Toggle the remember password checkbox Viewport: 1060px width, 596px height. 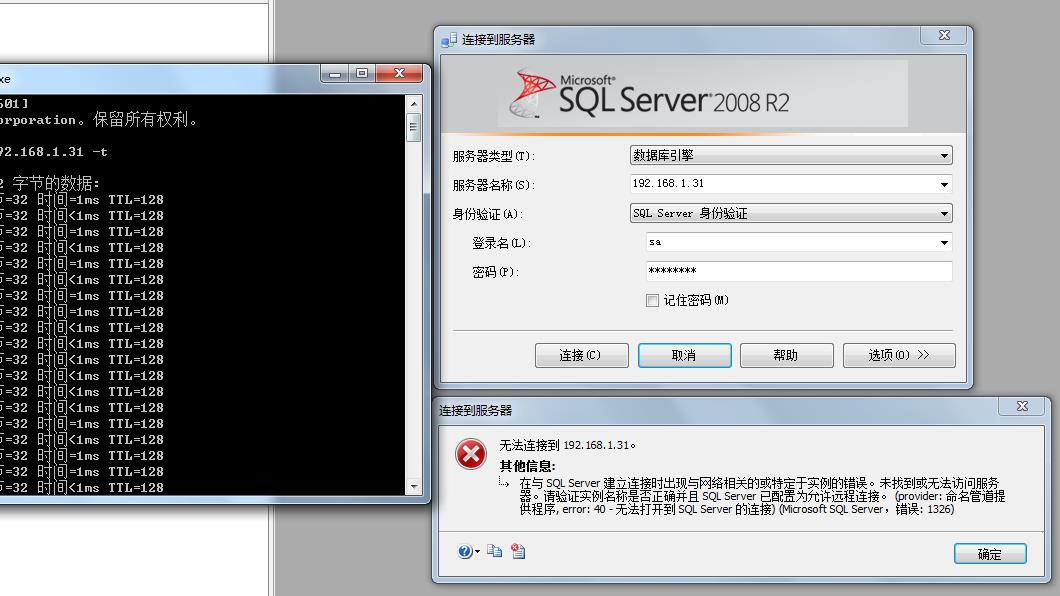pyautogui.click(x=652, y=301)
